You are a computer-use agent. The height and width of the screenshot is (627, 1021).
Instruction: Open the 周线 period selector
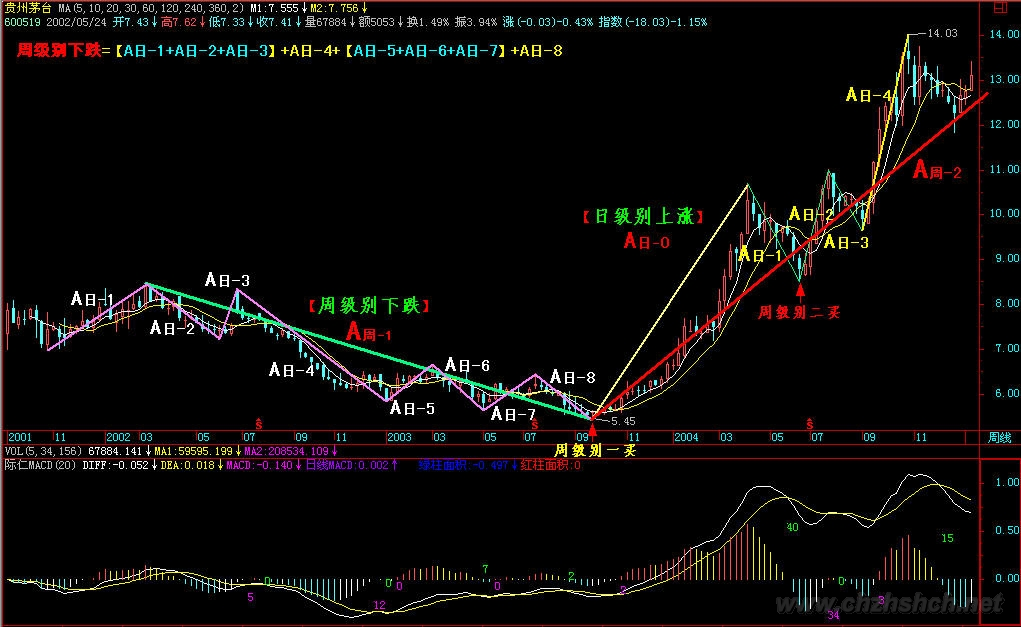(1000, 438)
